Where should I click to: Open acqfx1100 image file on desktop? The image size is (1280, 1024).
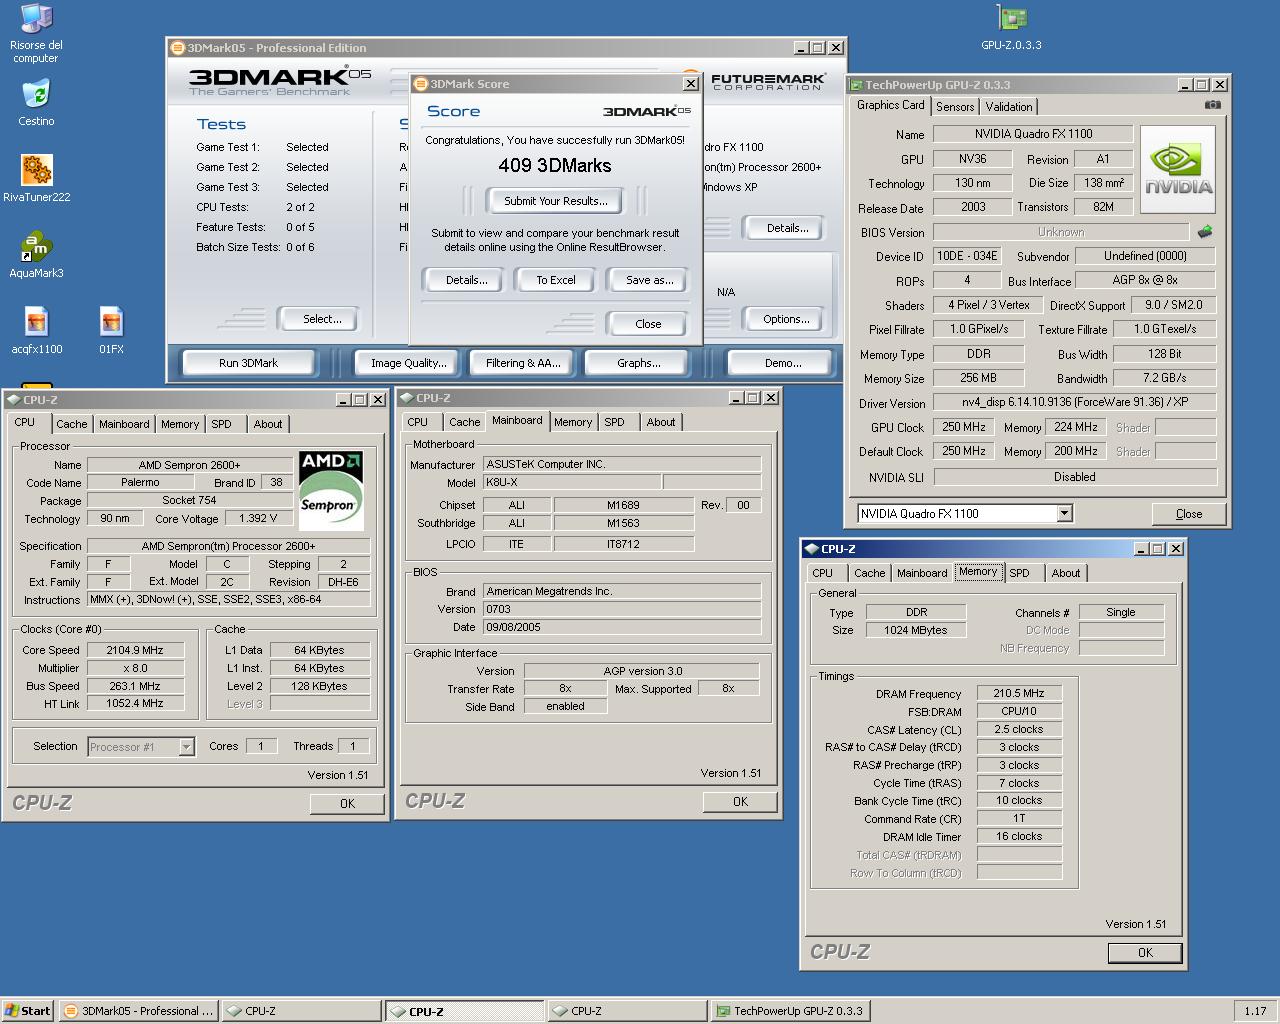click(37, 330)
